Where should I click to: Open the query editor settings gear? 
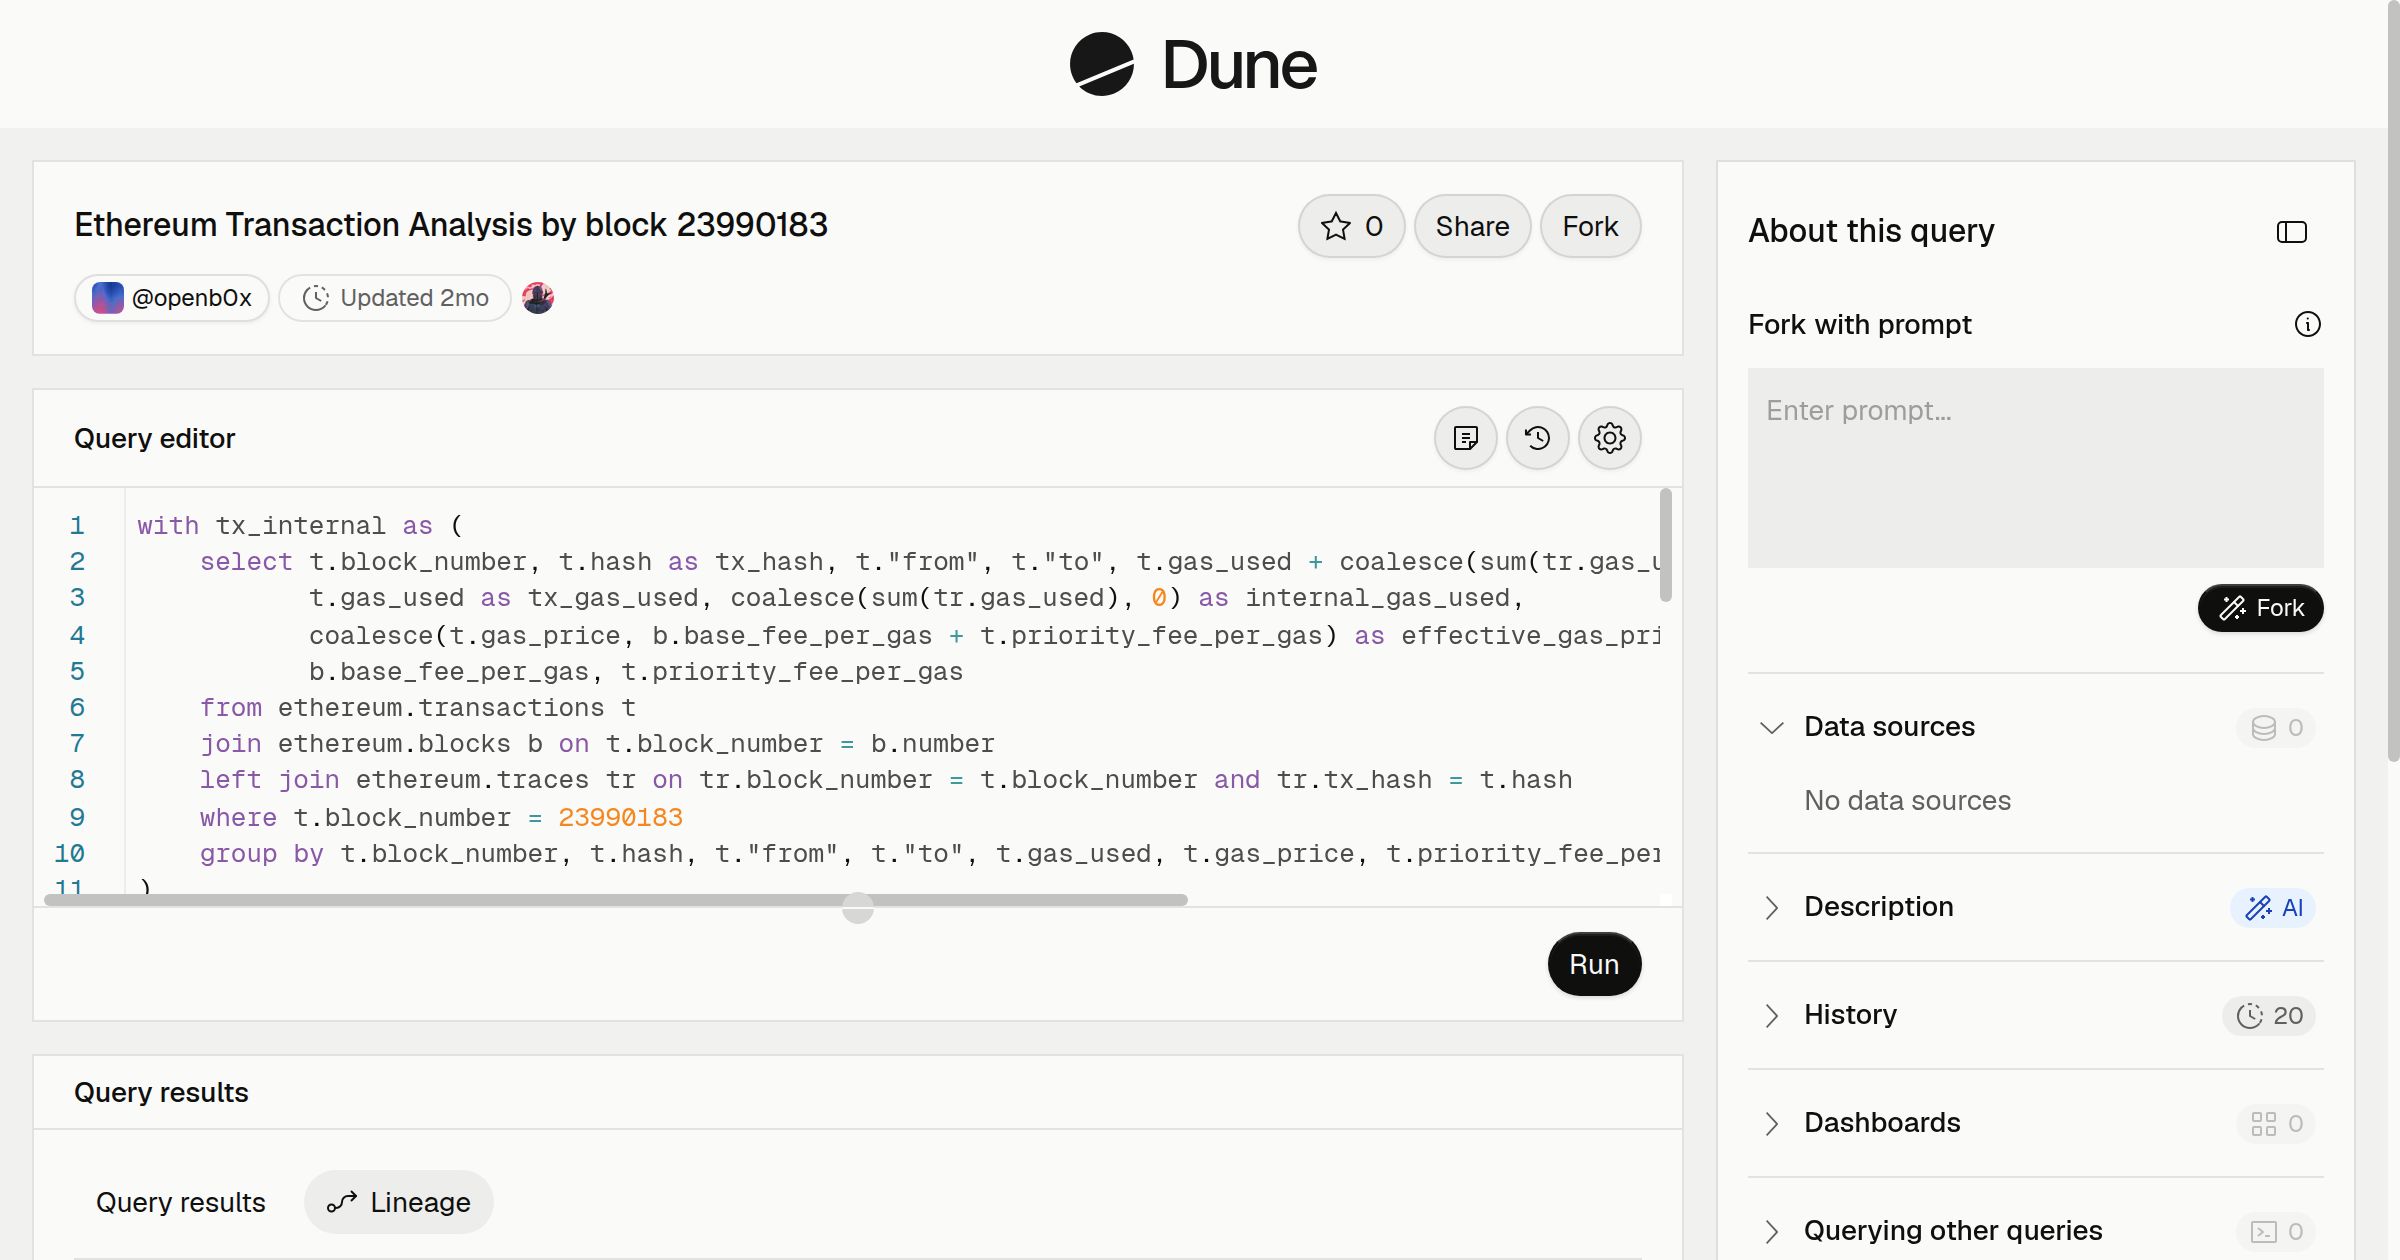click(x=1610, y=438)
